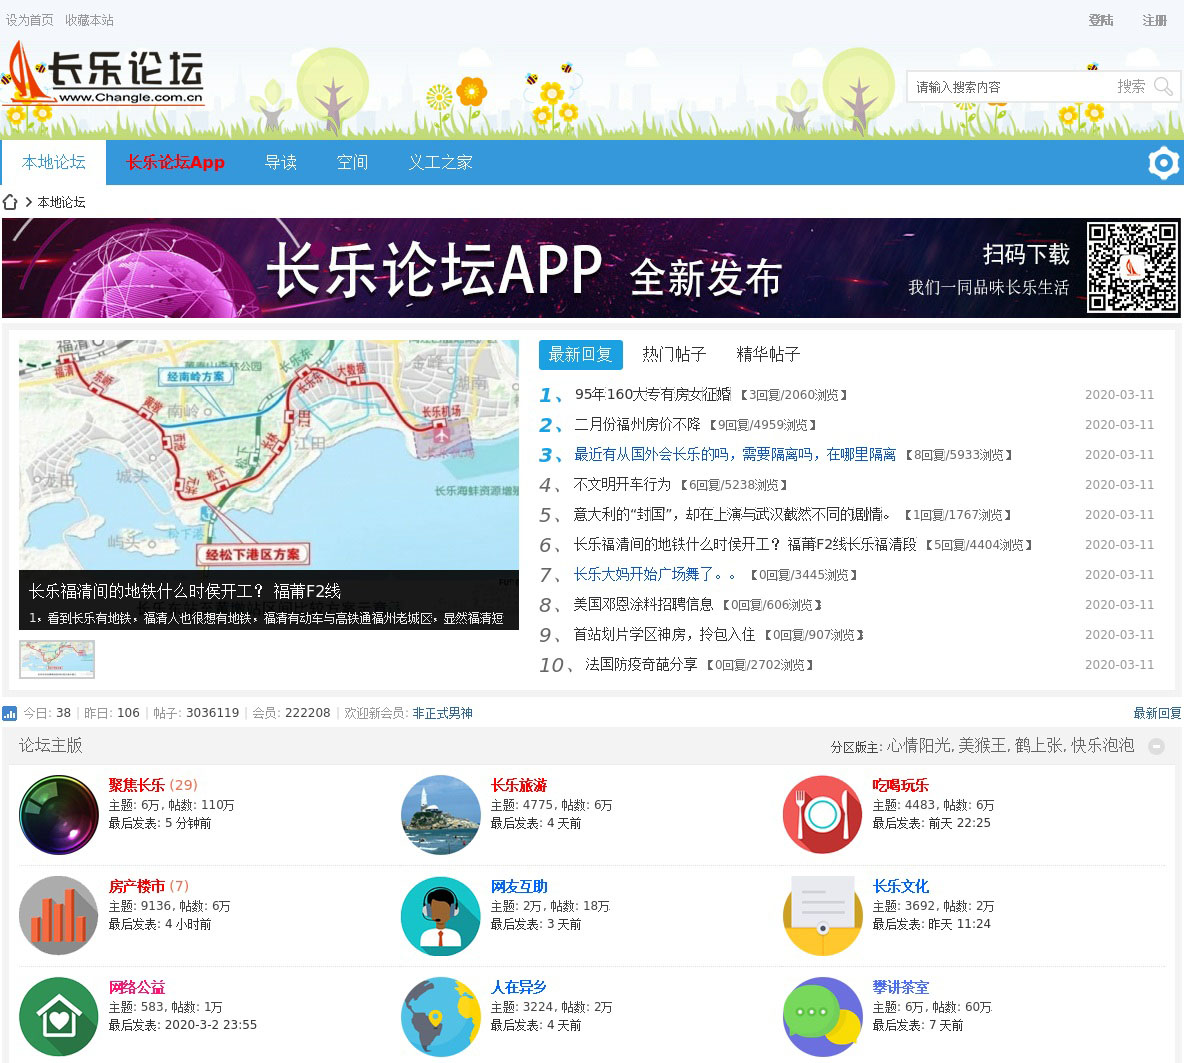The width and height of the screenshot is (1200, 1063).
Task: Open the 聚焦长乐 camera lens icon
Action: 58,814
